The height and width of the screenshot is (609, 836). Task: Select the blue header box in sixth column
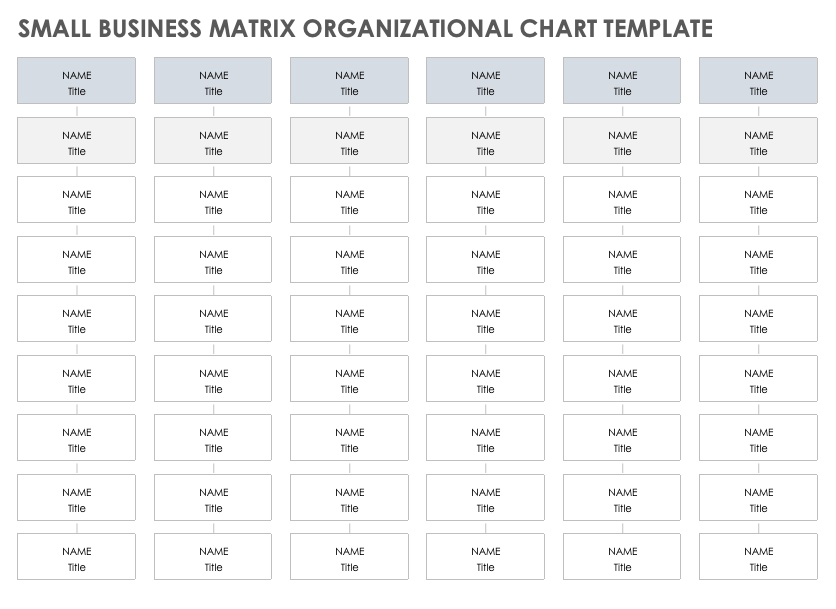[758, 81]
